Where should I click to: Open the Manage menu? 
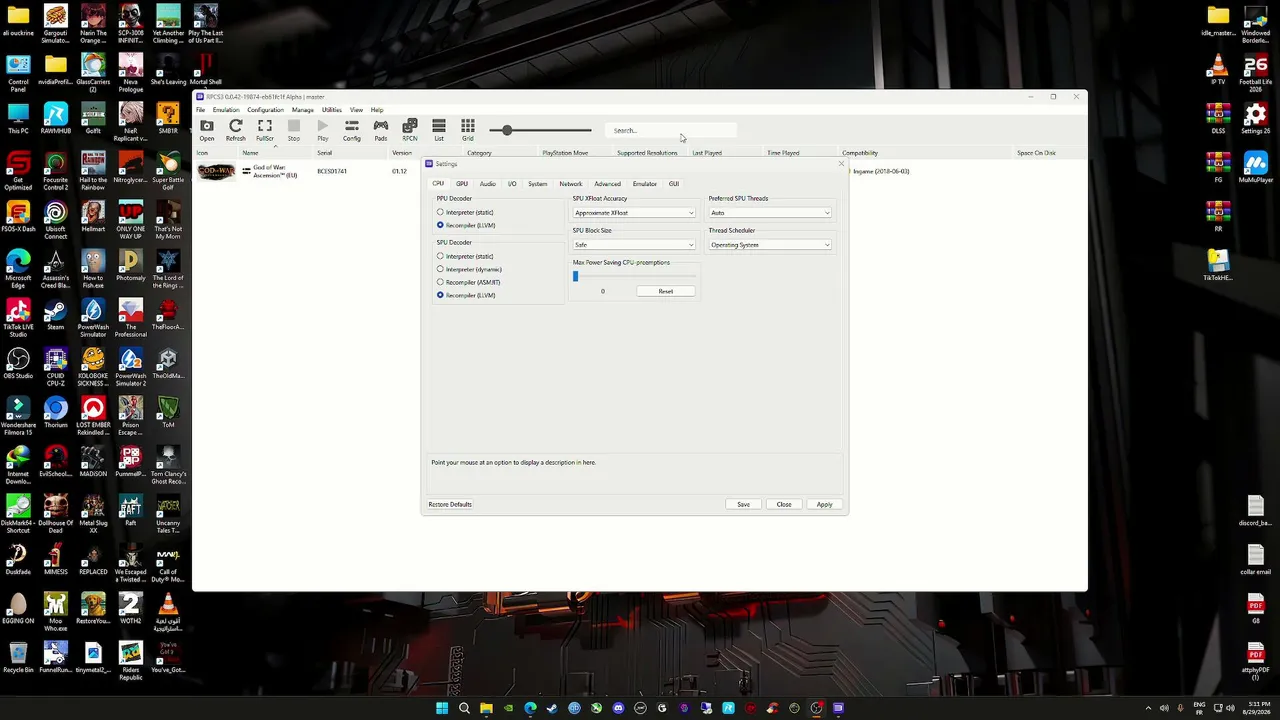click(303, 110)
